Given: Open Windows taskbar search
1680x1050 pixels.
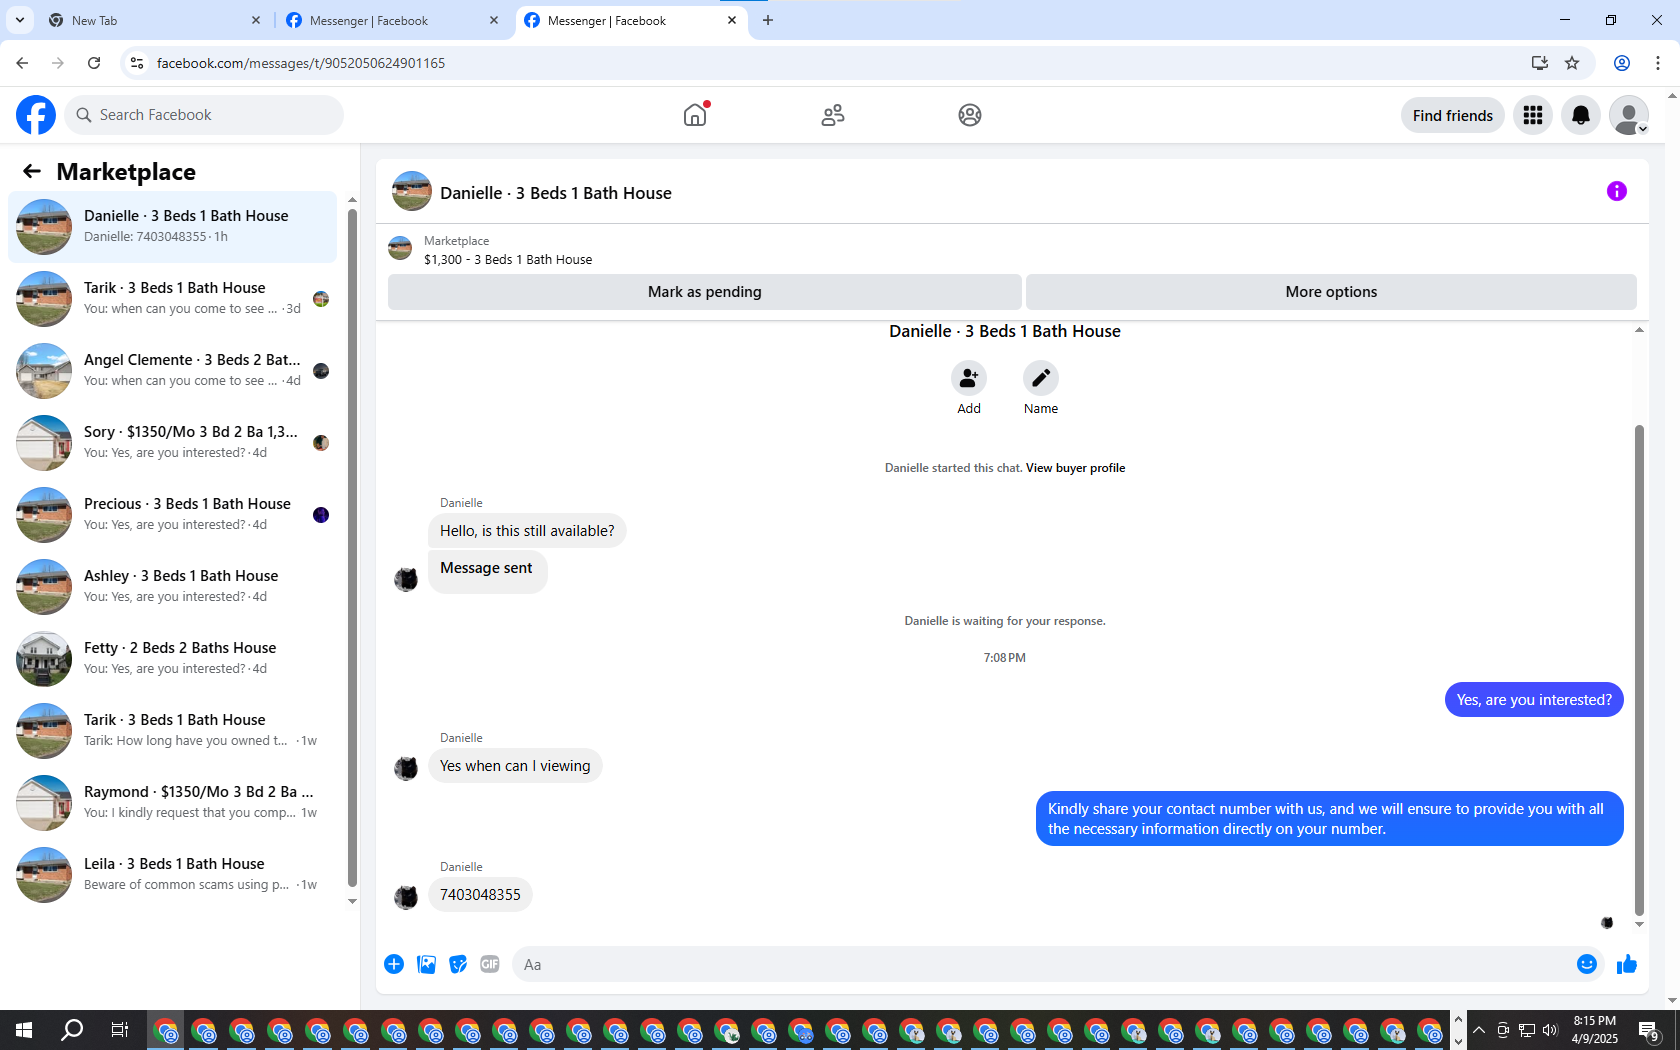Looking at the screenshot, I should pyautogui.click(x=72, y=1030).
